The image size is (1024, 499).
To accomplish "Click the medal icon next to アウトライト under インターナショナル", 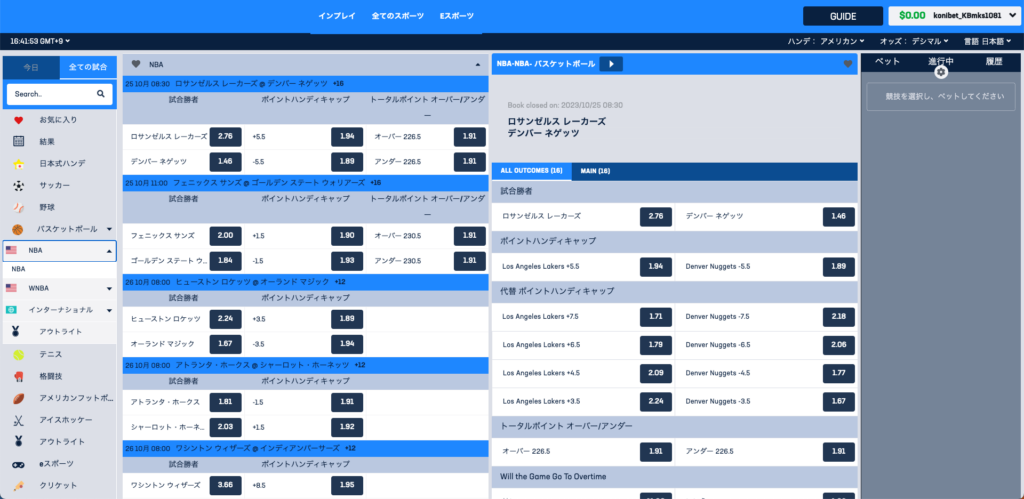I will pos(16,332).
